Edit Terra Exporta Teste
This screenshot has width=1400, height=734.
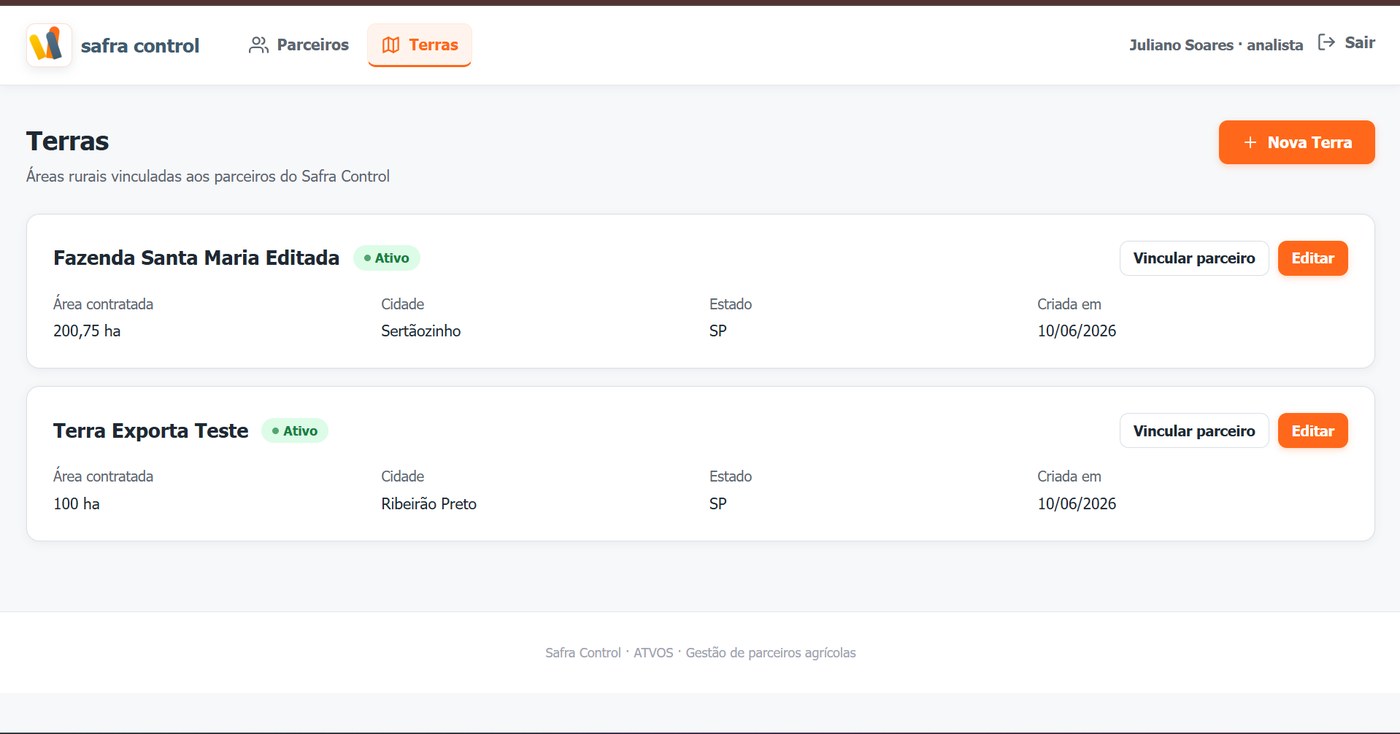pos(1313,431)
